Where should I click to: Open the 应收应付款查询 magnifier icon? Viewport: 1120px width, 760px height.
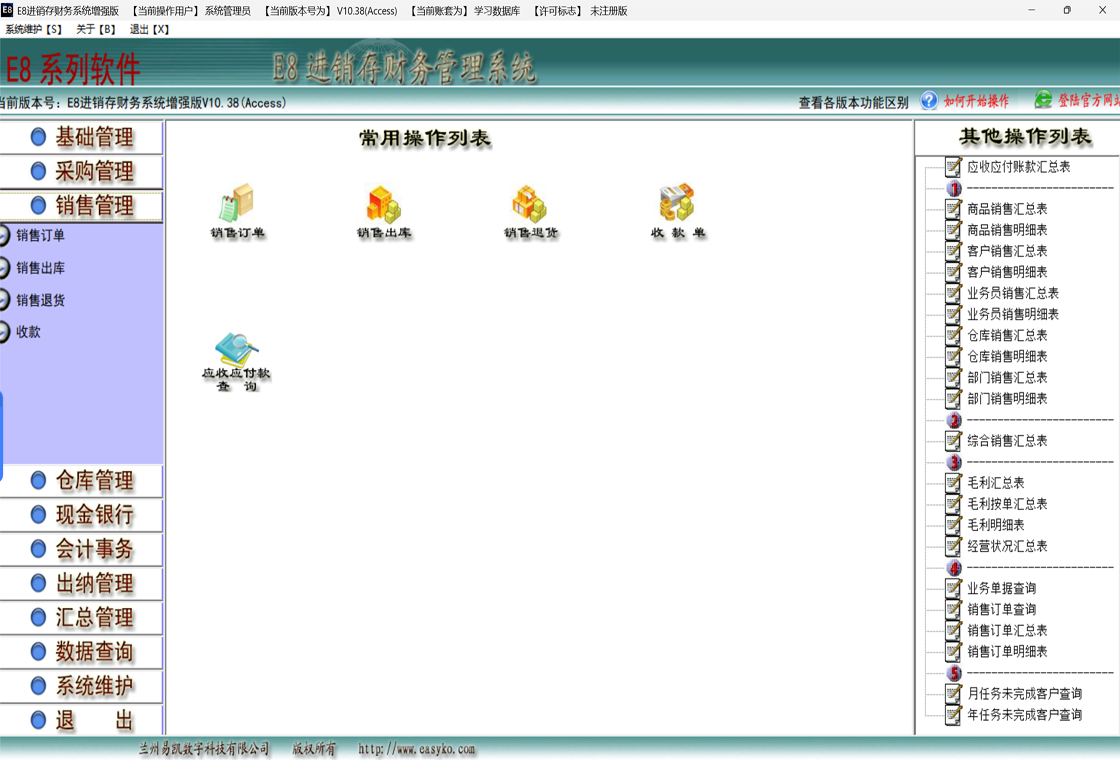coord(237,351)
